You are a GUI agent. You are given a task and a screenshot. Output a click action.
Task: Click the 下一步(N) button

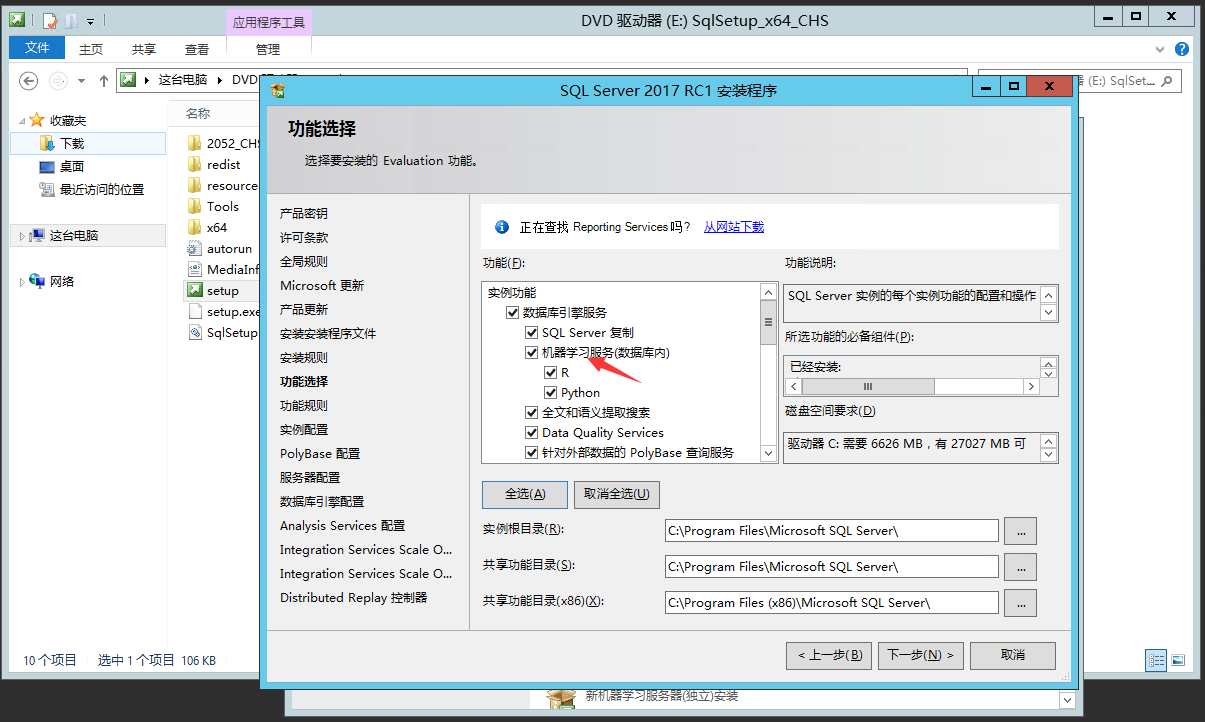point(920,655)
